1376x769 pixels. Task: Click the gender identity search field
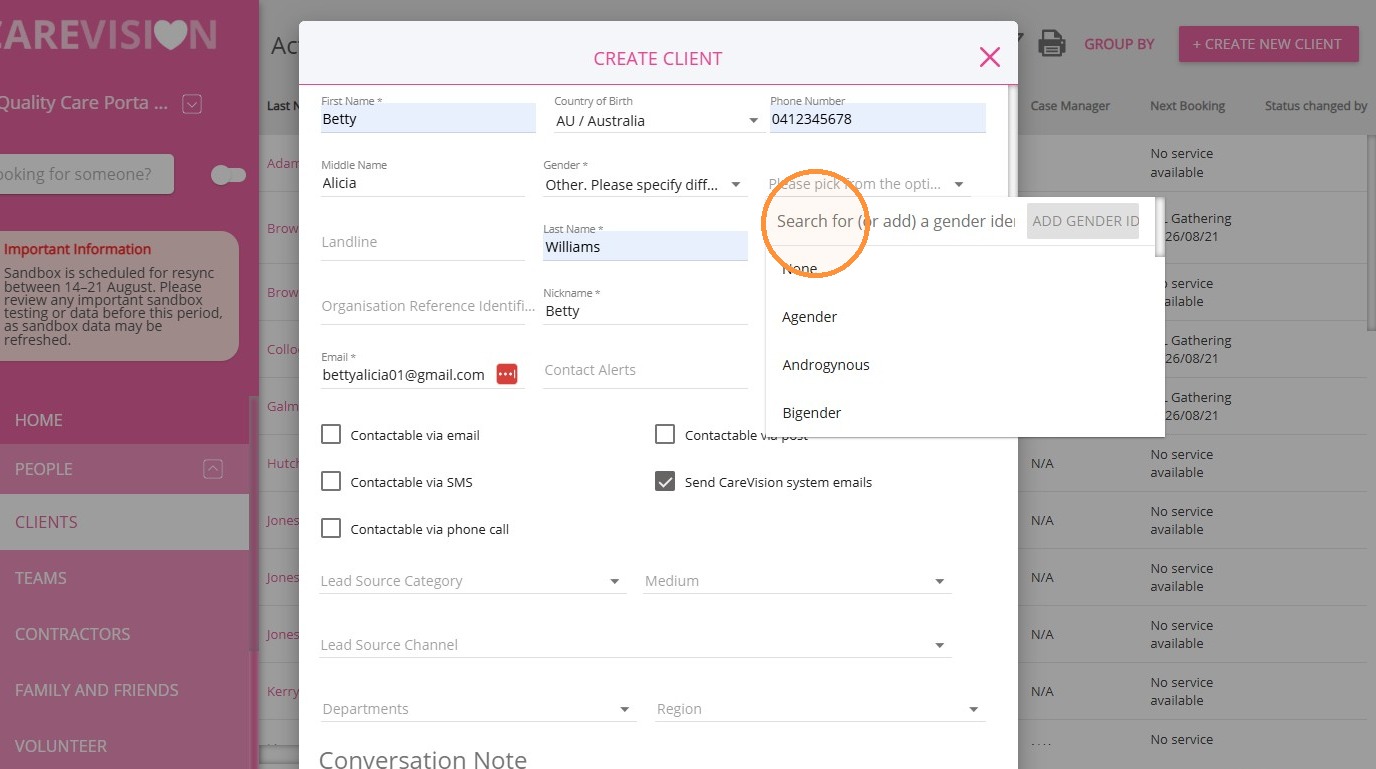click(x=896, y=221)
